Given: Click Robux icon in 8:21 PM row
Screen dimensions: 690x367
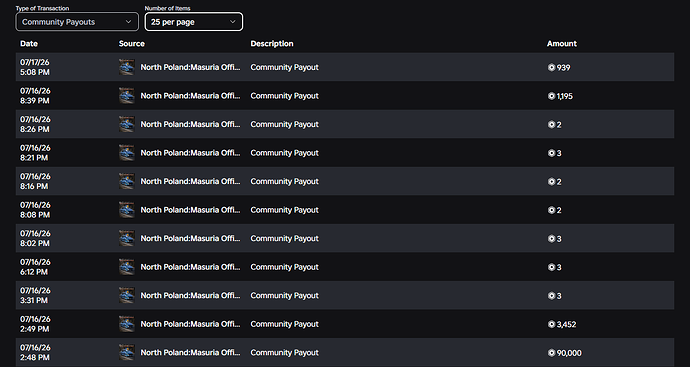Looking at the screenshot, I should point(551,153).
